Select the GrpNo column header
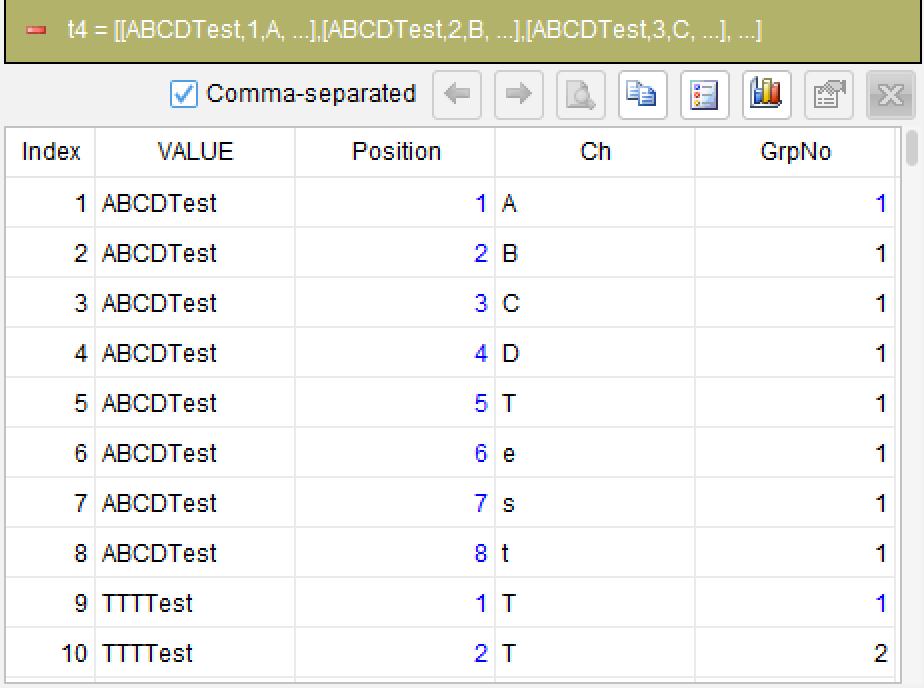Viewport: 924px width, 688px height. click(x=795, y=152)
